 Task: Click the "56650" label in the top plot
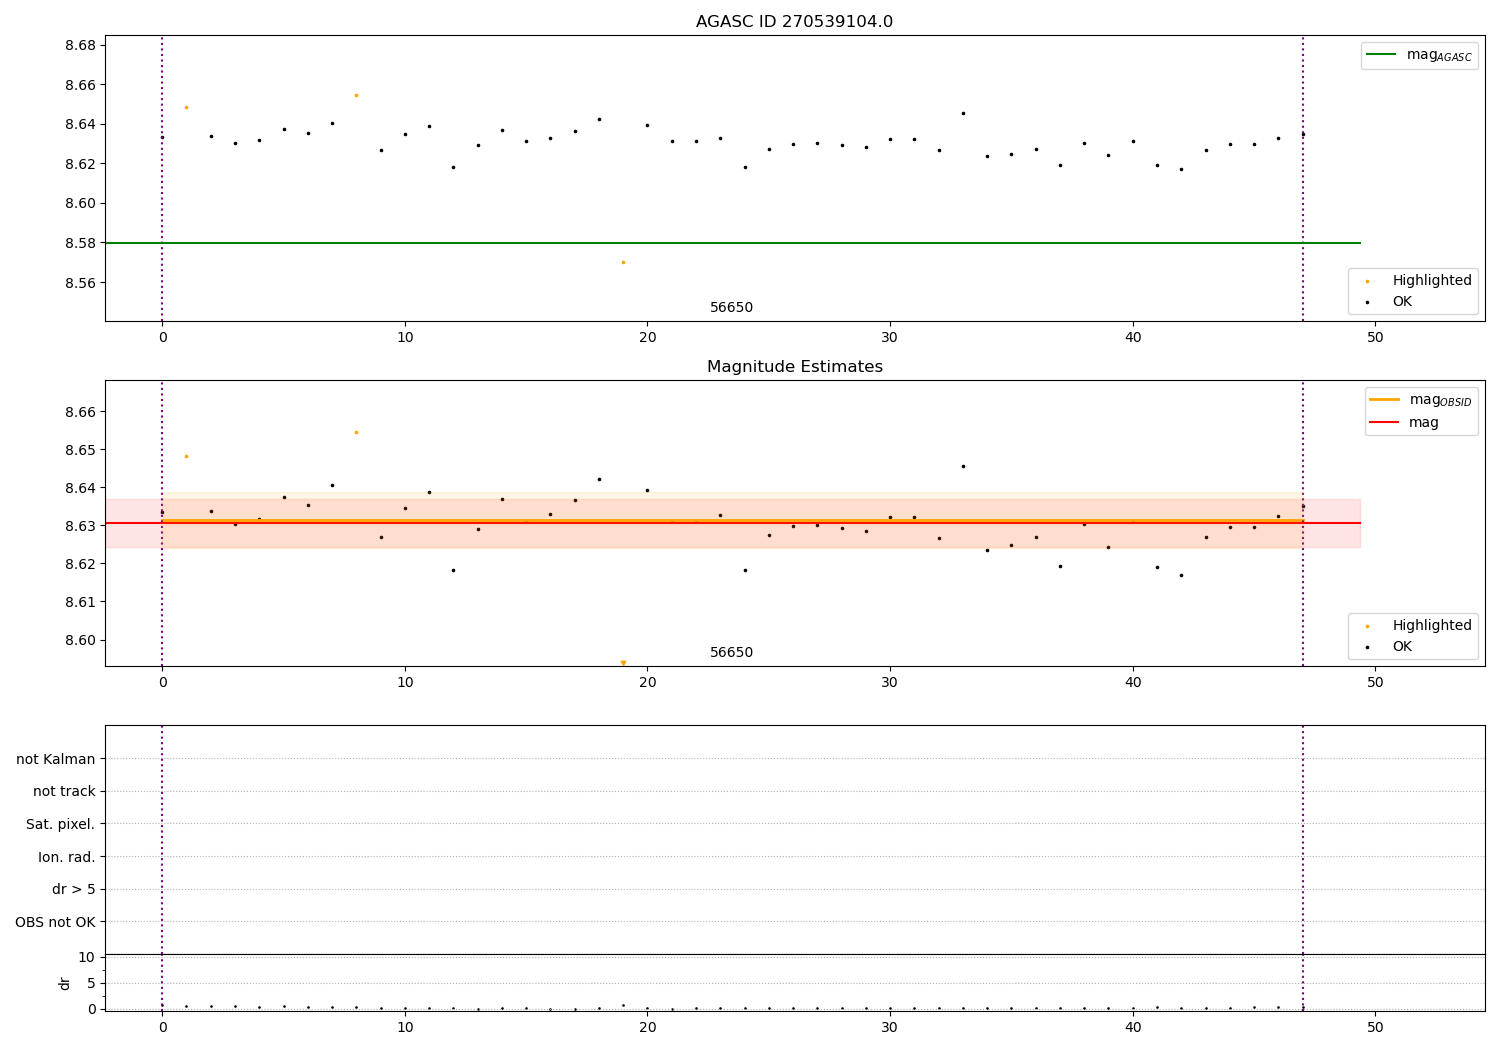pyautogui.click(x=731, y=308)
